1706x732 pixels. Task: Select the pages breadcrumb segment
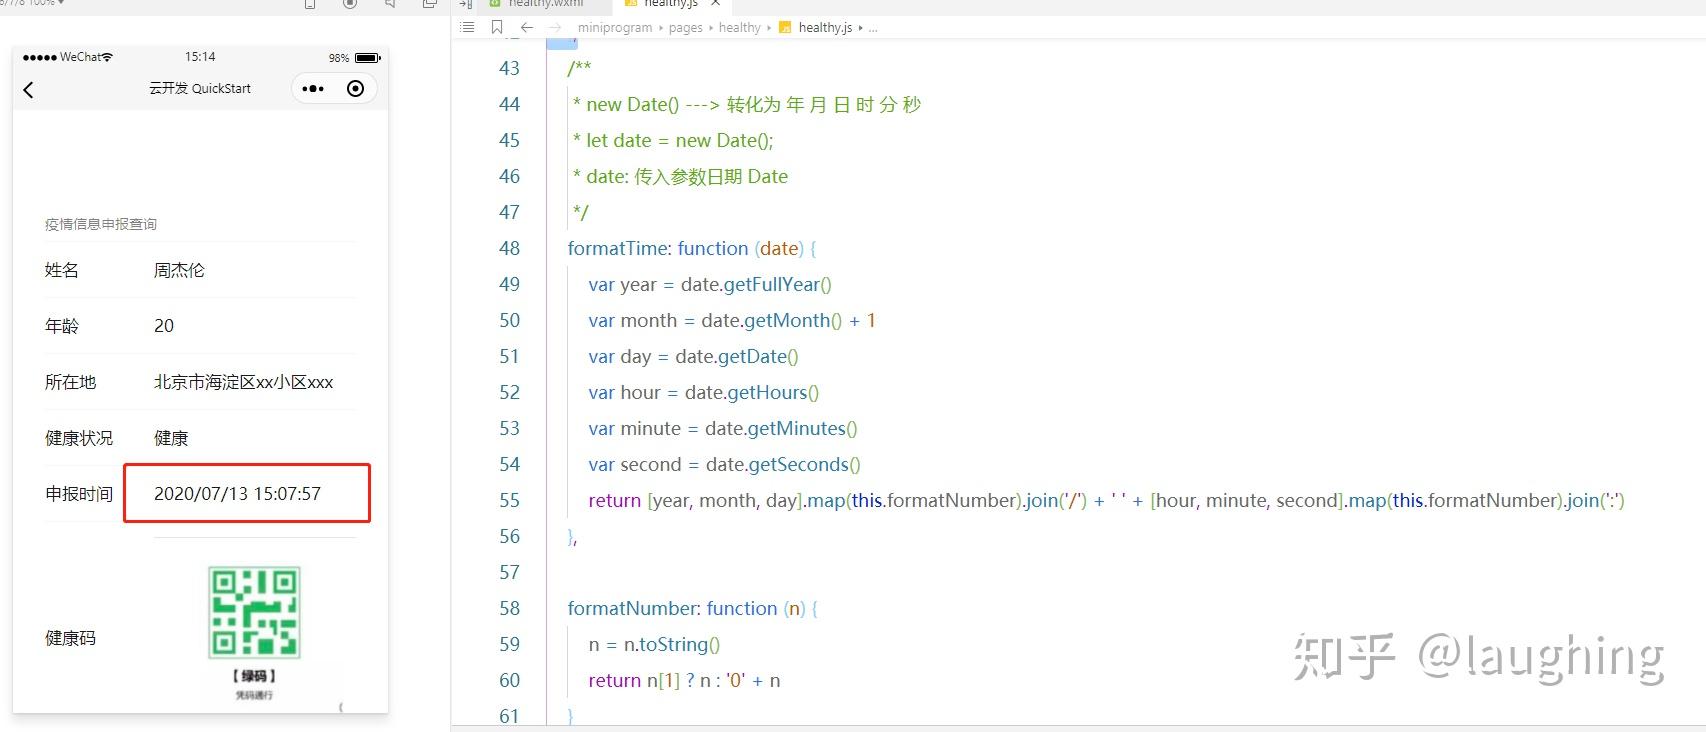click(685, 28)
